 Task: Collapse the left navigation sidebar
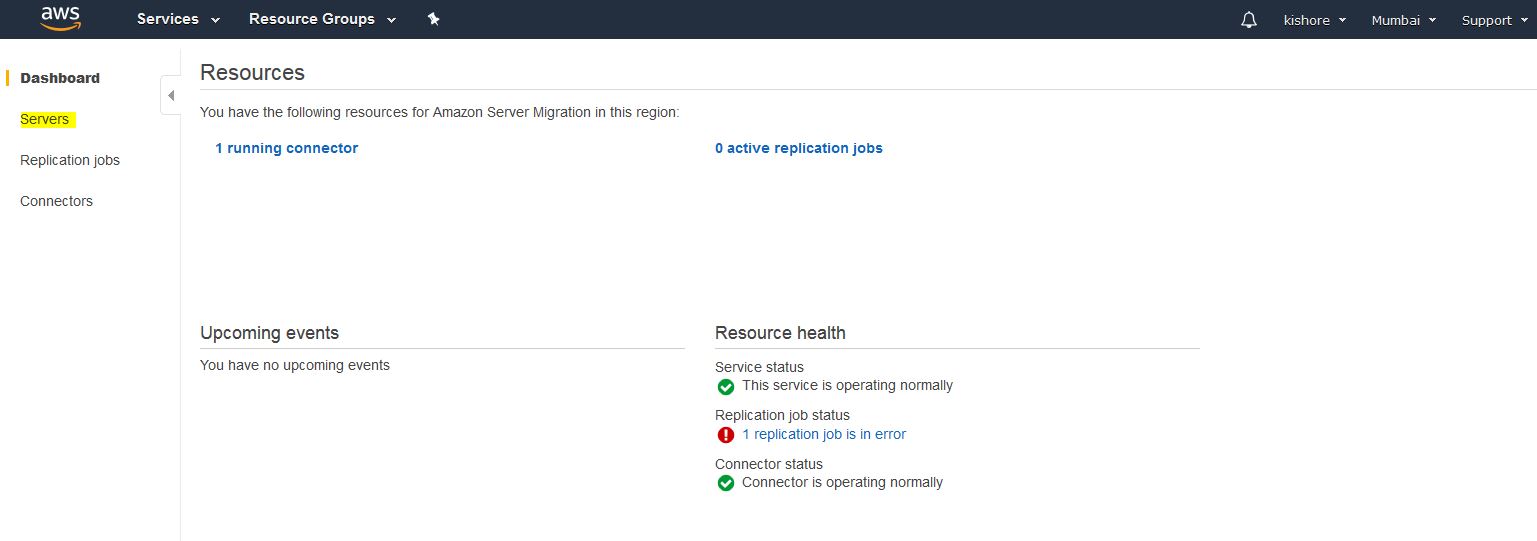[170, 95]
